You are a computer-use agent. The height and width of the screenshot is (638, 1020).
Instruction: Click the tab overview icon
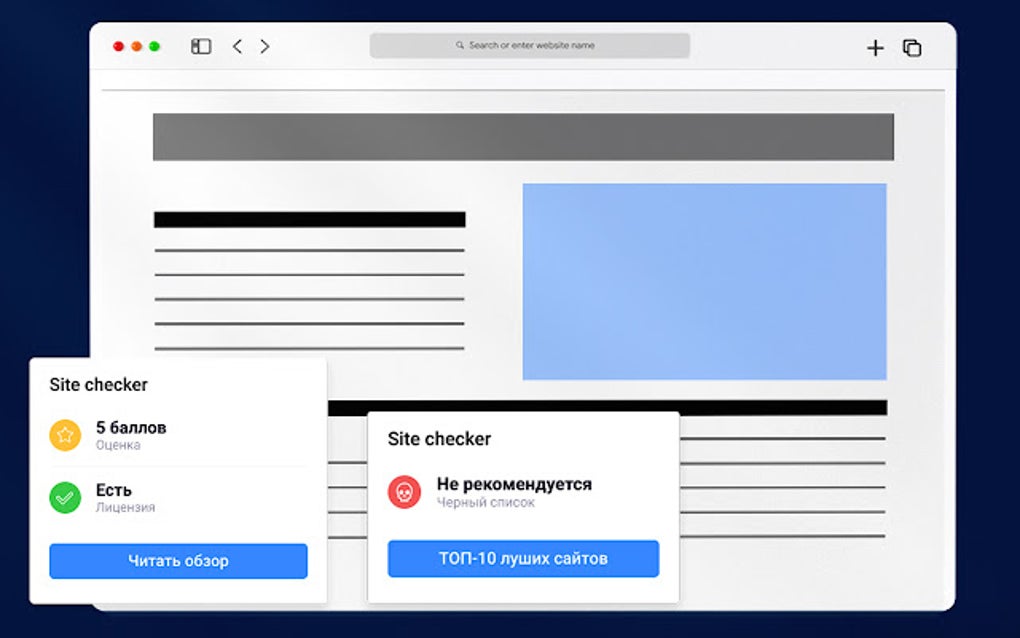[911, 47]
